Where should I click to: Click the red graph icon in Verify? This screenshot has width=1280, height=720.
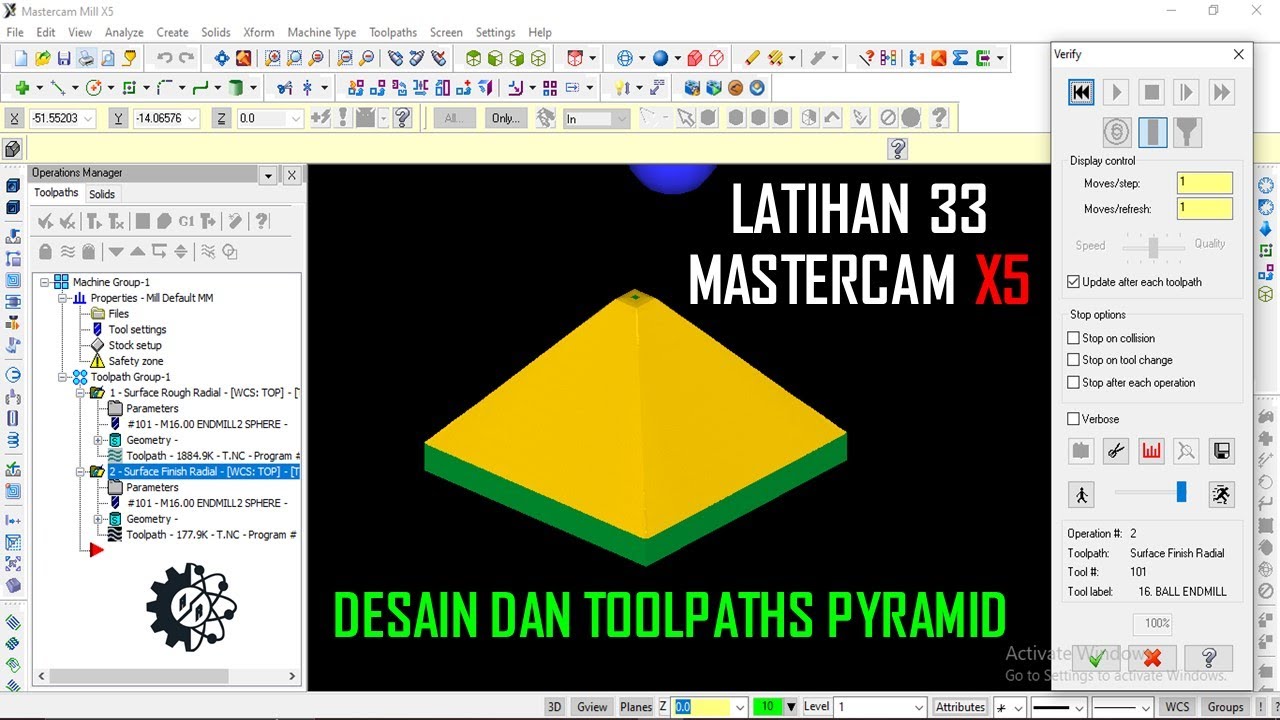1151,451
